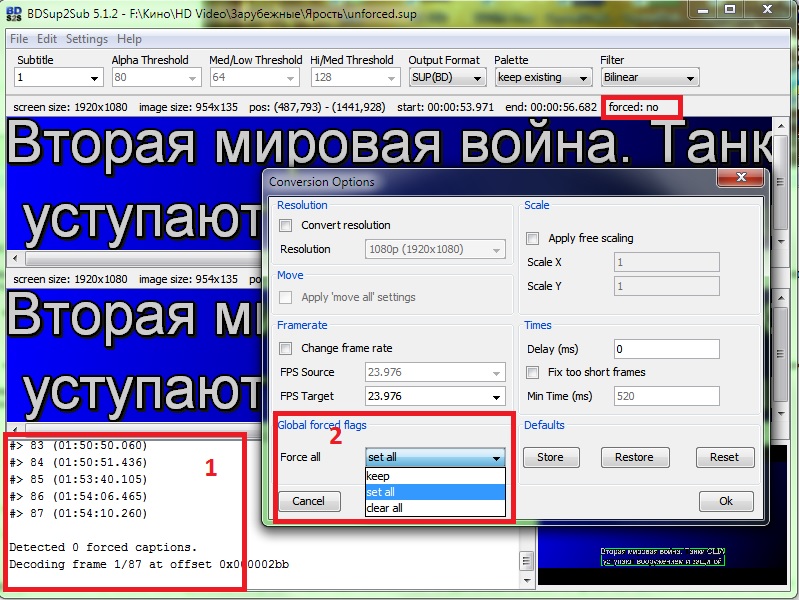Toggle the Apply free scaling checkbox
This screenshot has height=600, width=799.
533,238
